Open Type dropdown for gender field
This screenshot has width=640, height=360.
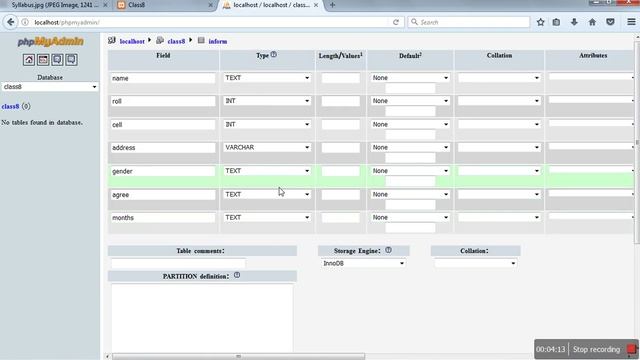click(267, 171)
